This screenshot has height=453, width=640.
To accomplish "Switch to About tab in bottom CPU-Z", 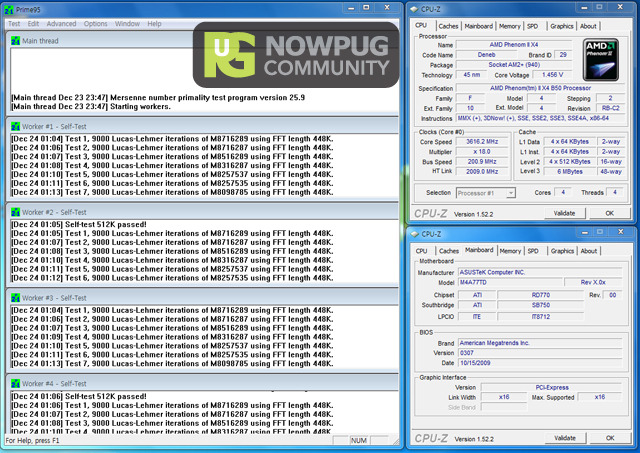I will pyautogui.click(x=589, y=251).
